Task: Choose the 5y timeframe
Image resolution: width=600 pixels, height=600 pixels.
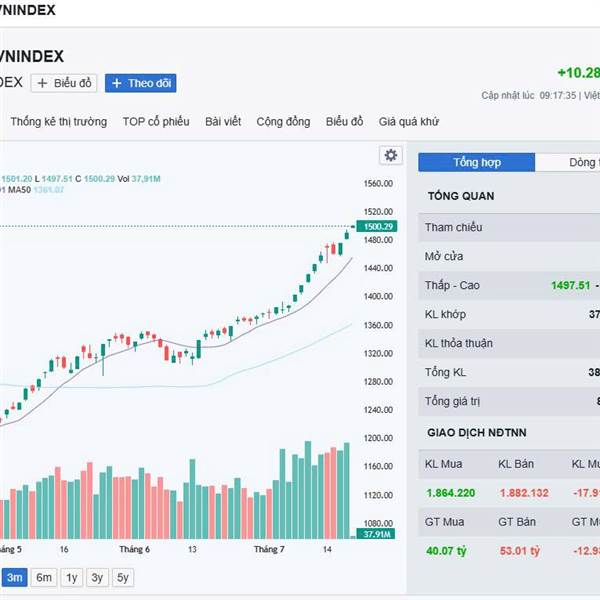Action: (122, 577)
